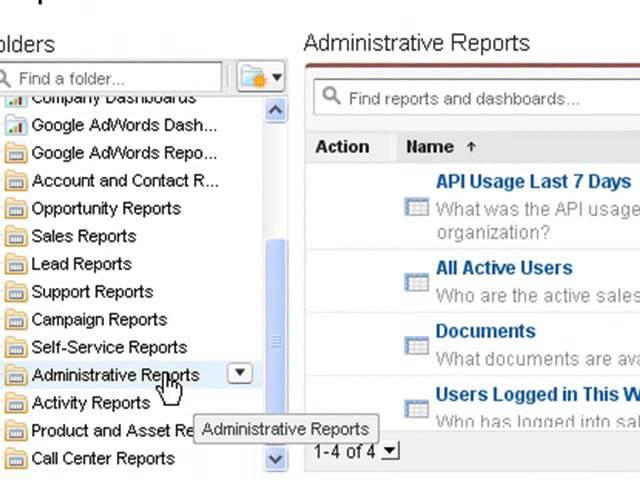
Task: Click the Documents report table icon
Action: click(x=416, y=345)
